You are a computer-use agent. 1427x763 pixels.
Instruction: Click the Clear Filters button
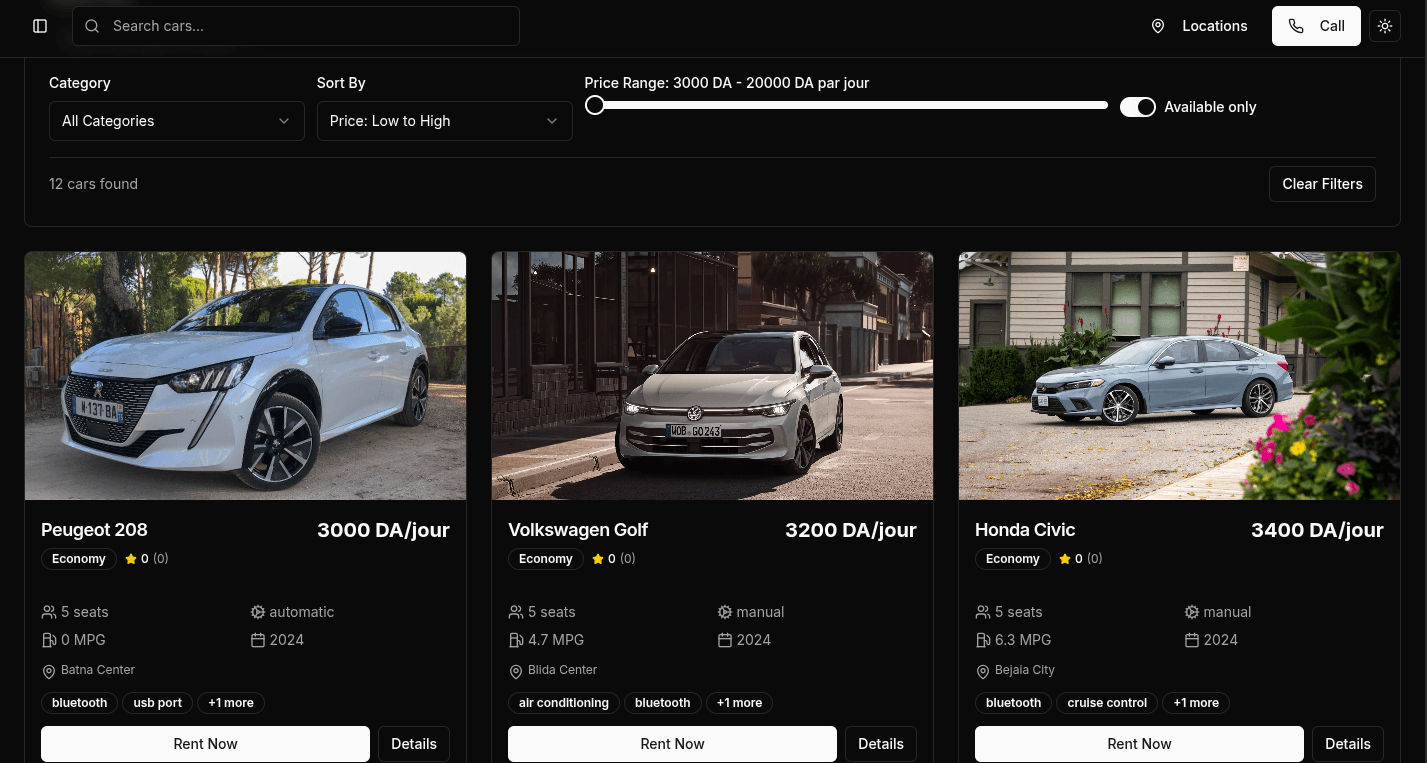click(1322, 184)
